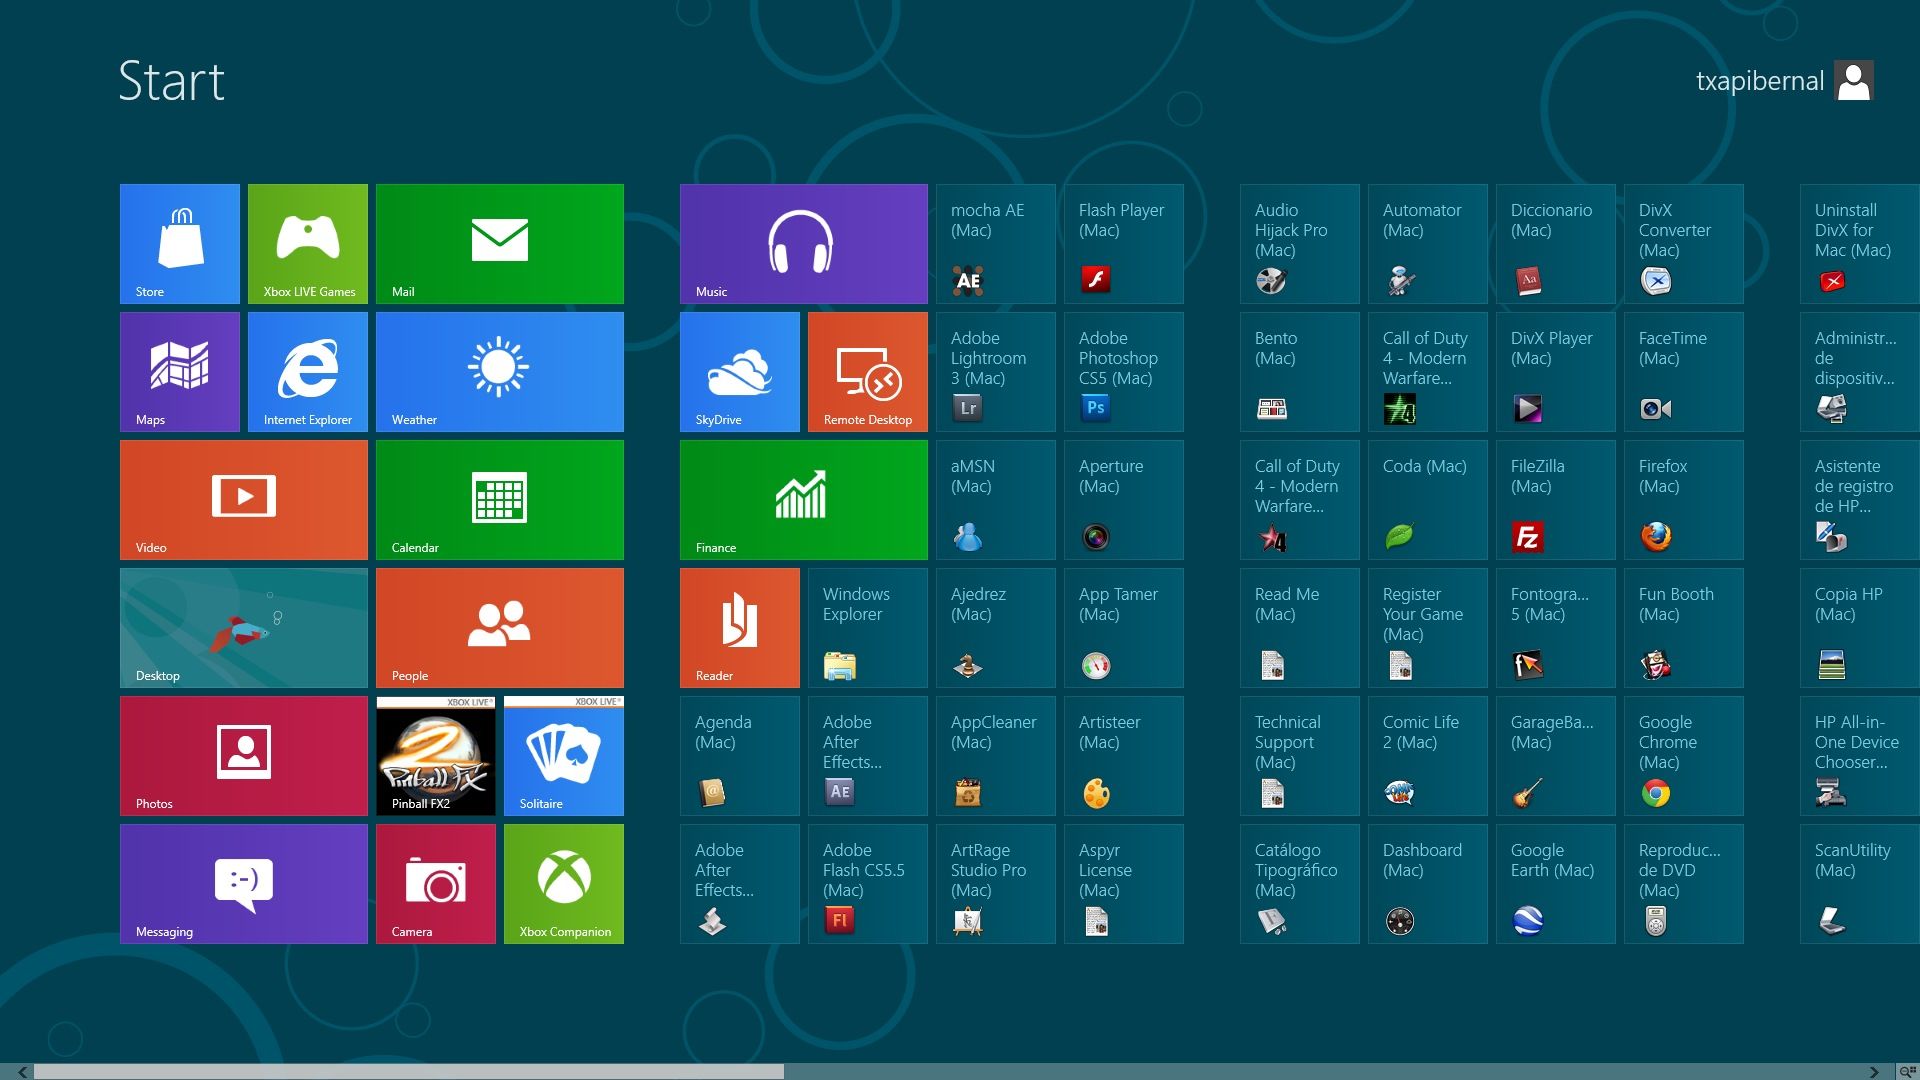Open the Desktop tile thumbnail
This screenshot has height=1080, width=1920.
243,627
